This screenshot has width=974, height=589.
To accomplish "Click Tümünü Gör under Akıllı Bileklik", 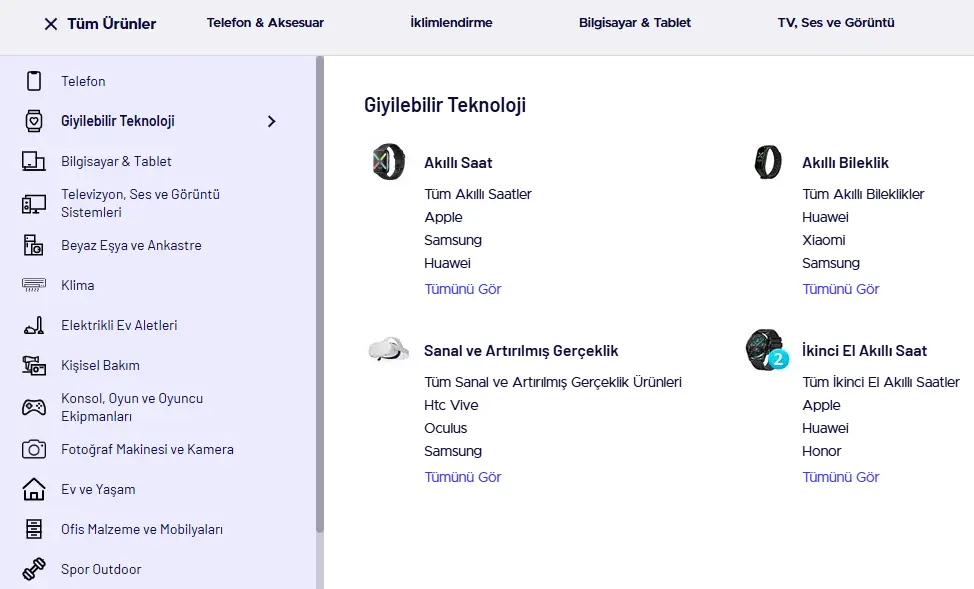I will [x=840, y=289].
